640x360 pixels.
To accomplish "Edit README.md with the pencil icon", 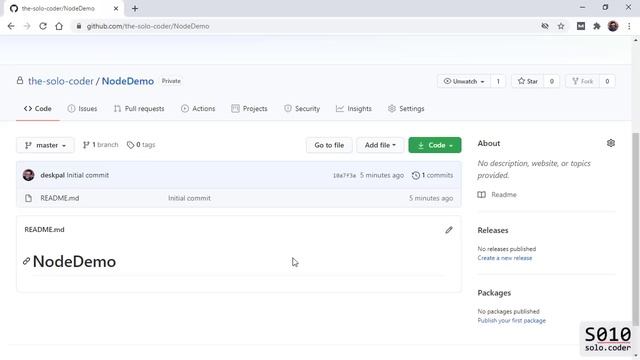I will coord(449,230).
